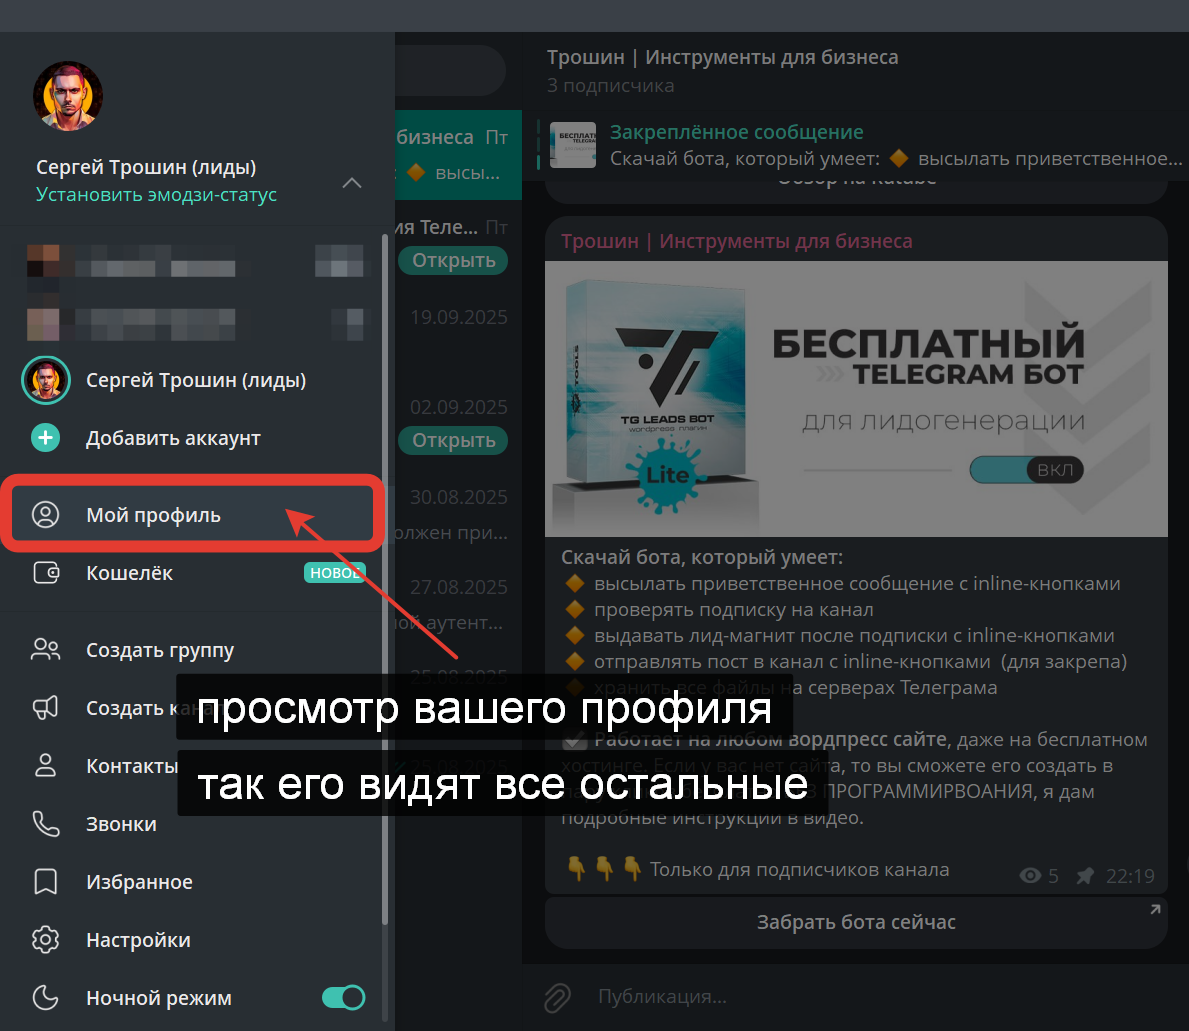1189x1031 pixels.
Task: Click Set emoji status (Установить эмодзи-статус) link
Action: click(156, 195)
